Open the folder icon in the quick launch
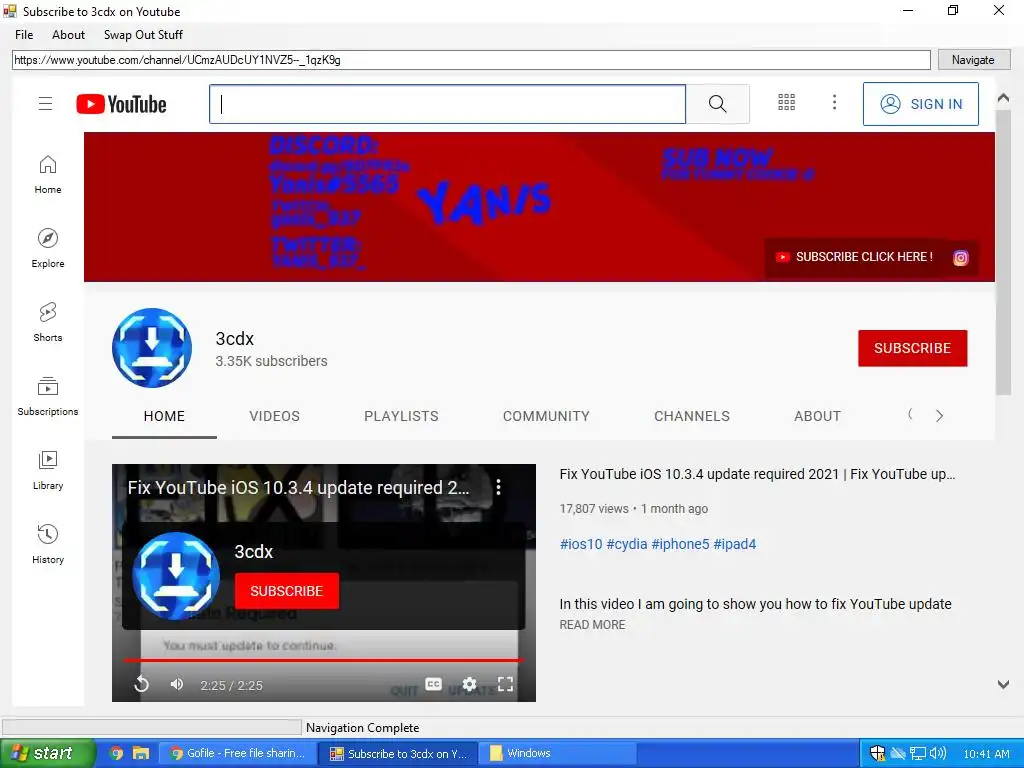Image resolution: width=1024 pixels, height=768 pixels. (x=141, y=753)
